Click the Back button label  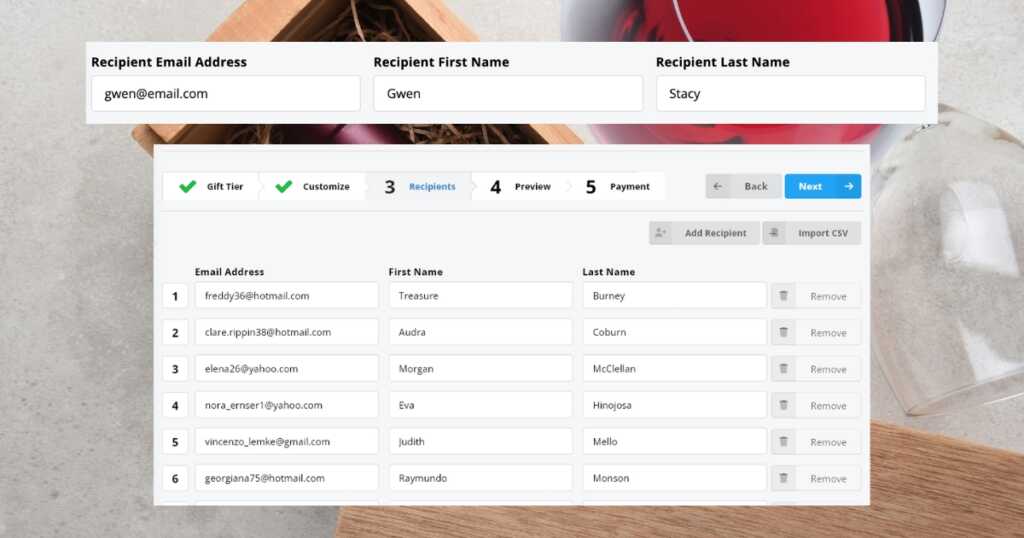tap(756, 186)
